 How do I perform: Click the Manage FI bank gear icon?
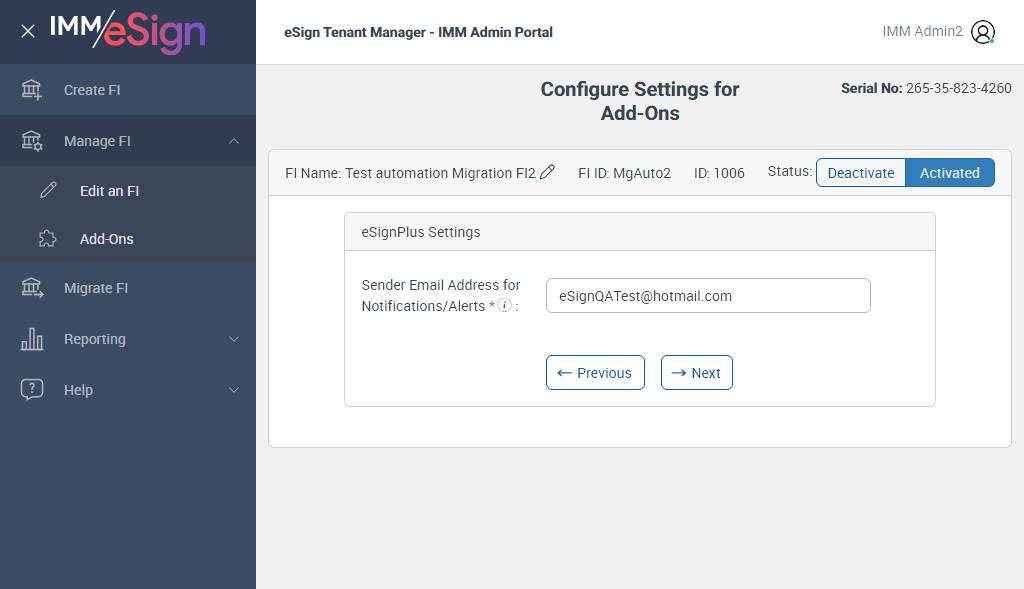point(32,141)
